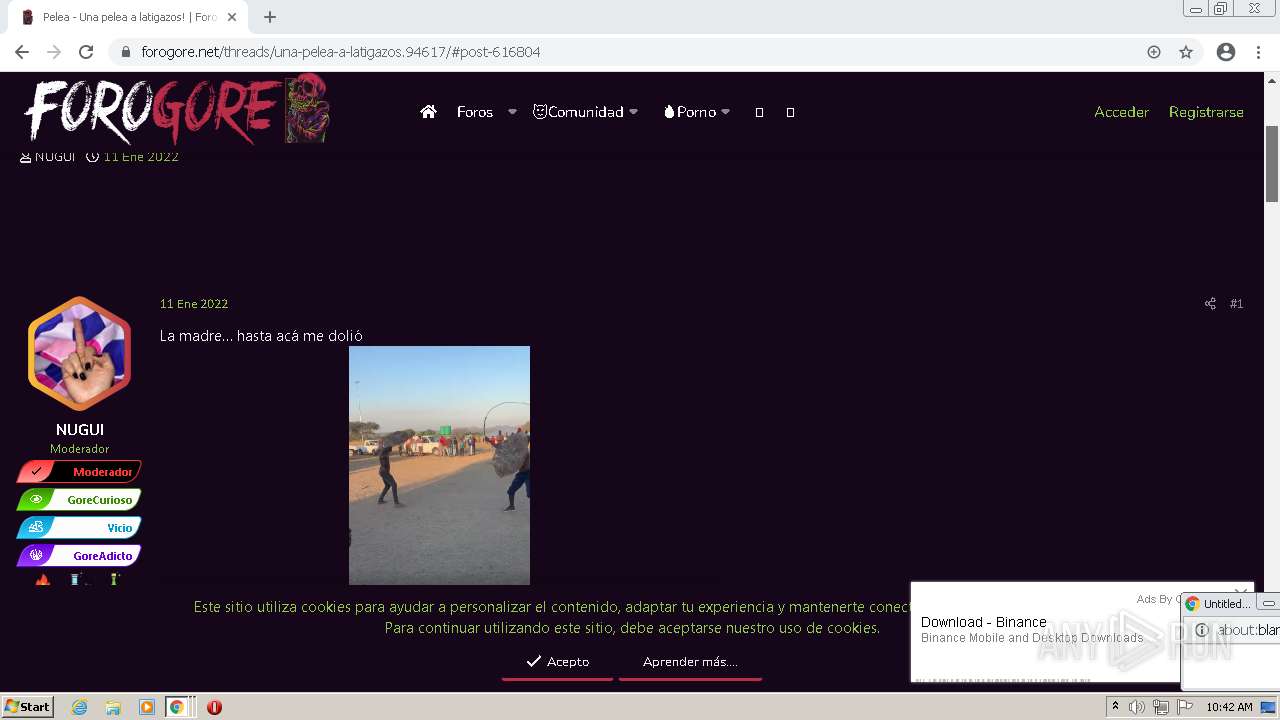Screen dimensions: 1280x720
Task: Share this post via share icon
Action: click(1210, 304)
